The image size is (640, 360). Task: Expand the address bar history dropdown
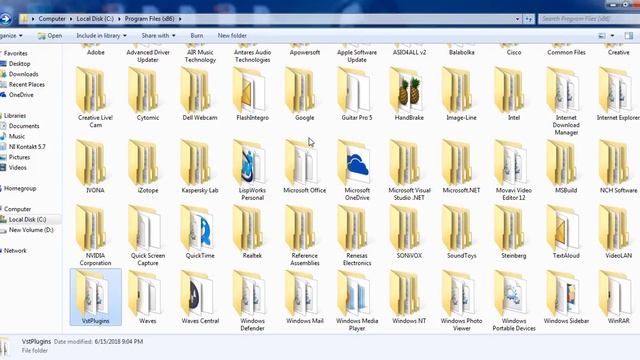tap(517, 19)
